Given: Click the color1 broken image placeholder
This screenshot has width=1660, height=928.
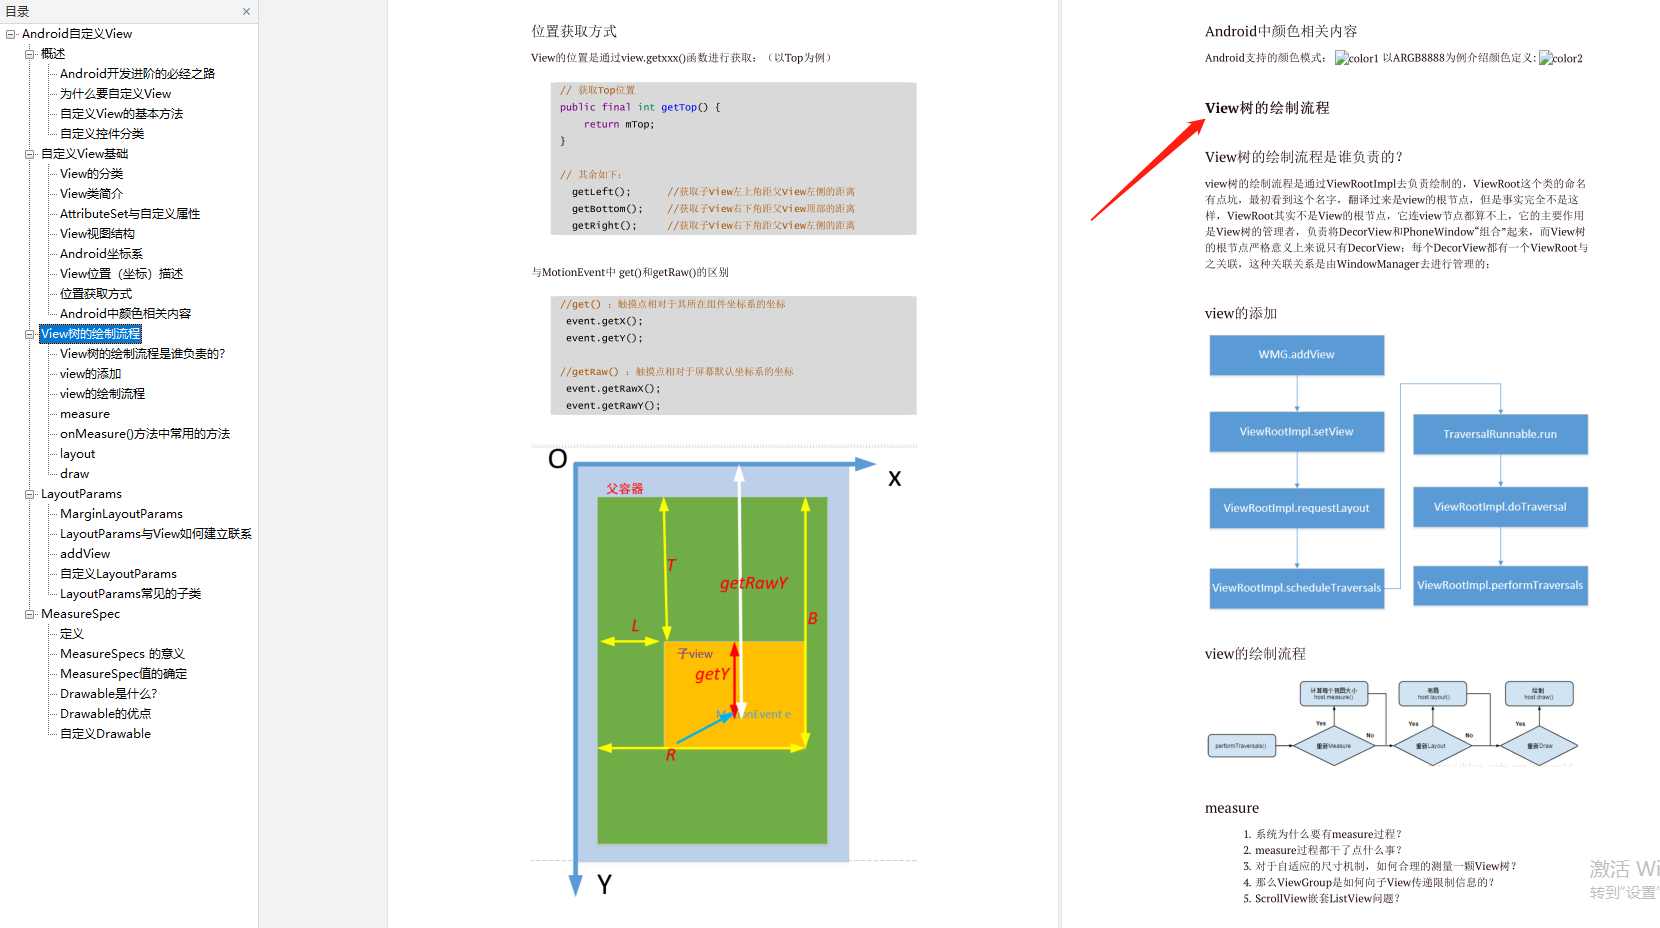Looking at the screenshot, I should (x=1357, y=58).
